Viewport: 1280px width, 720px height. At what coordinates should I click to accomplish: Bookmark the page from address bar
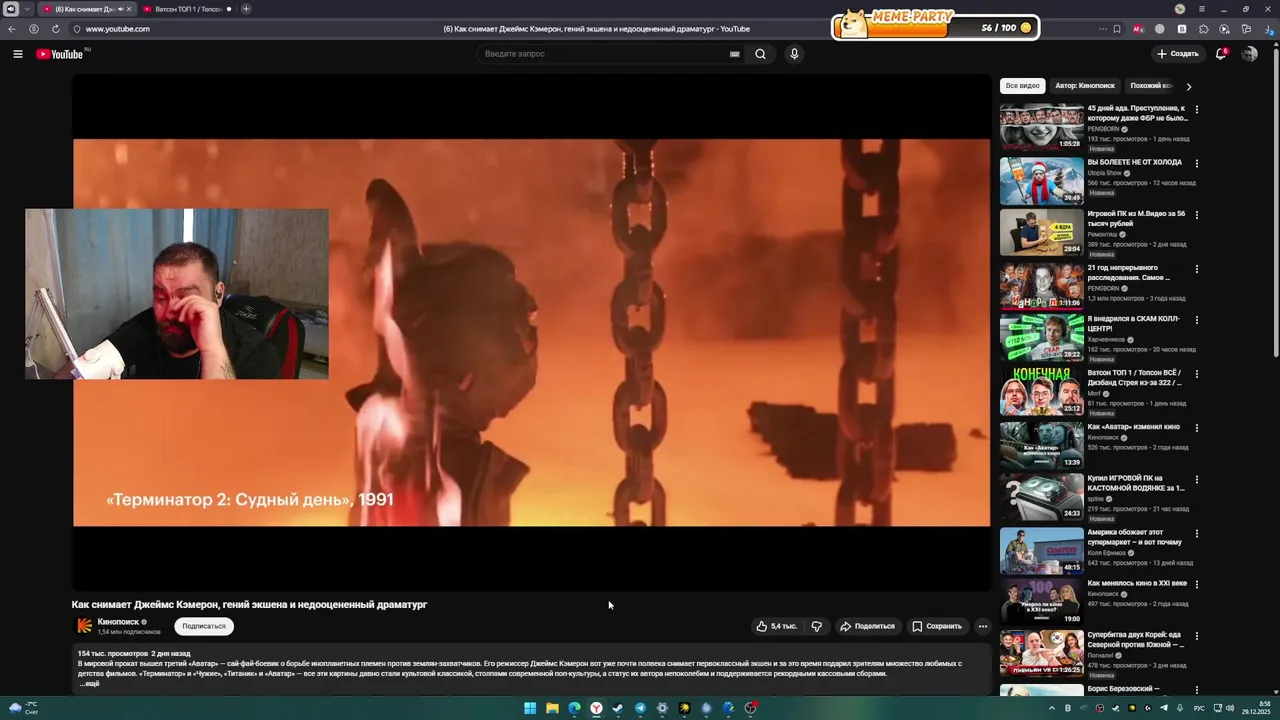click(x=1117, y=29)
